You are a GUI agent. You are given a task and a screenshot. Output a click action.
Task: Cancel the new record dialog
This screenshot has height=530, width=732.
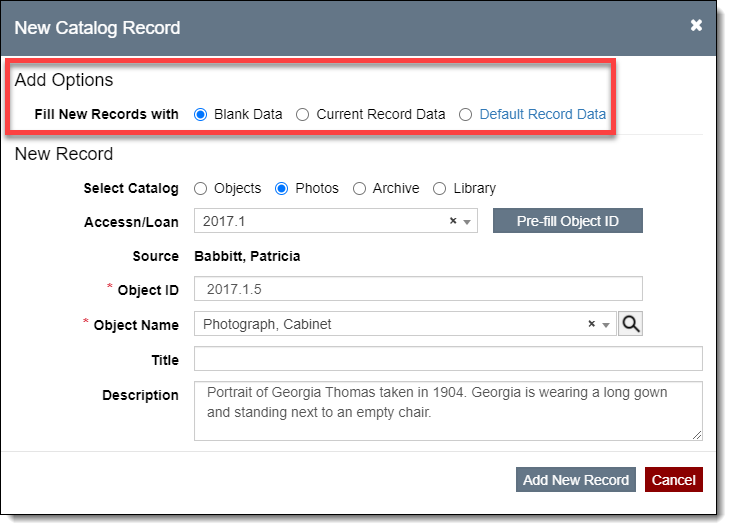(673, 480)
